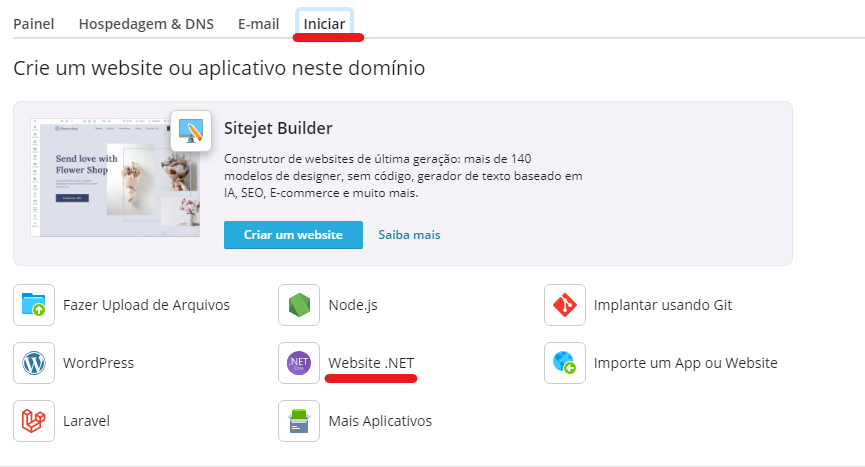Open the Saiba mais link
The image size is (865, 467).
click(x=409, y=235)
